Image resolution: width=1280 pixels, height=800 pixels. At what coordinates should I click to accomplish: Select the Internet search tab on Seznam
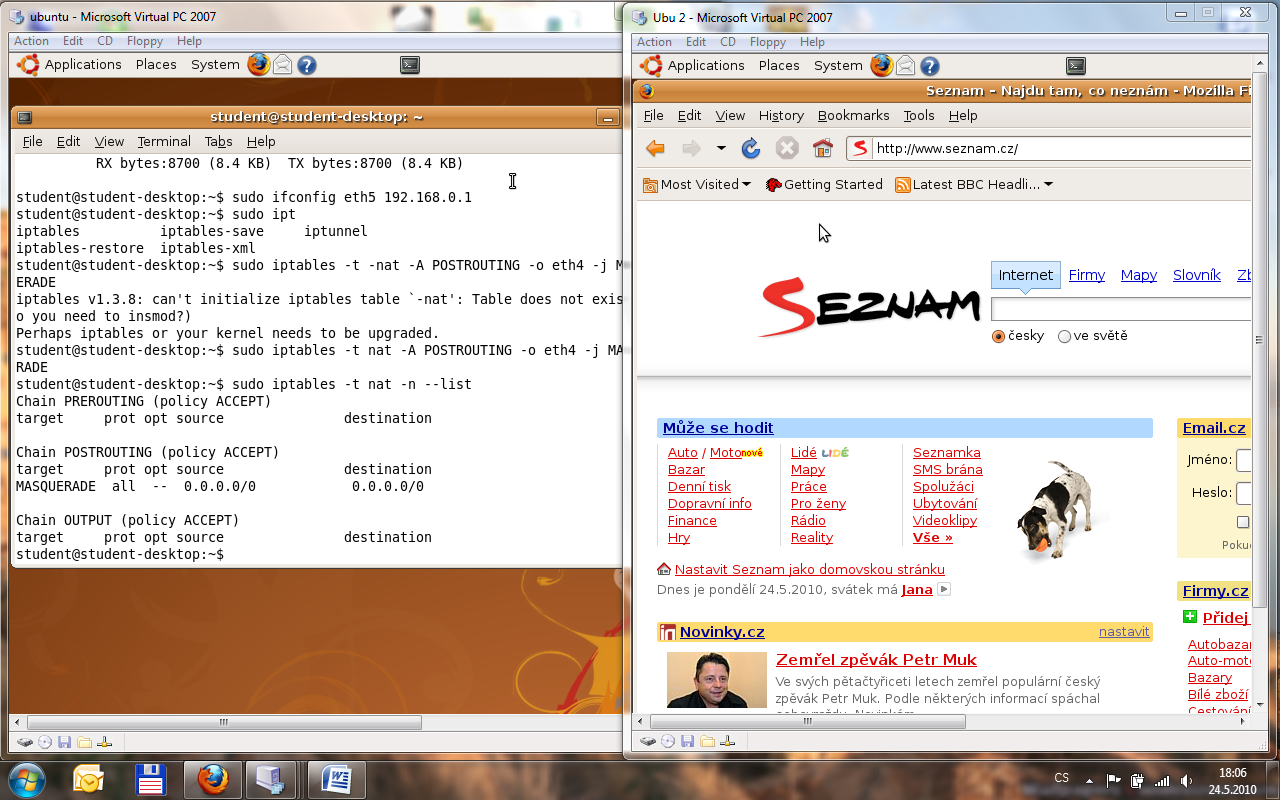pyautogui.click(x=1025, y=276)
